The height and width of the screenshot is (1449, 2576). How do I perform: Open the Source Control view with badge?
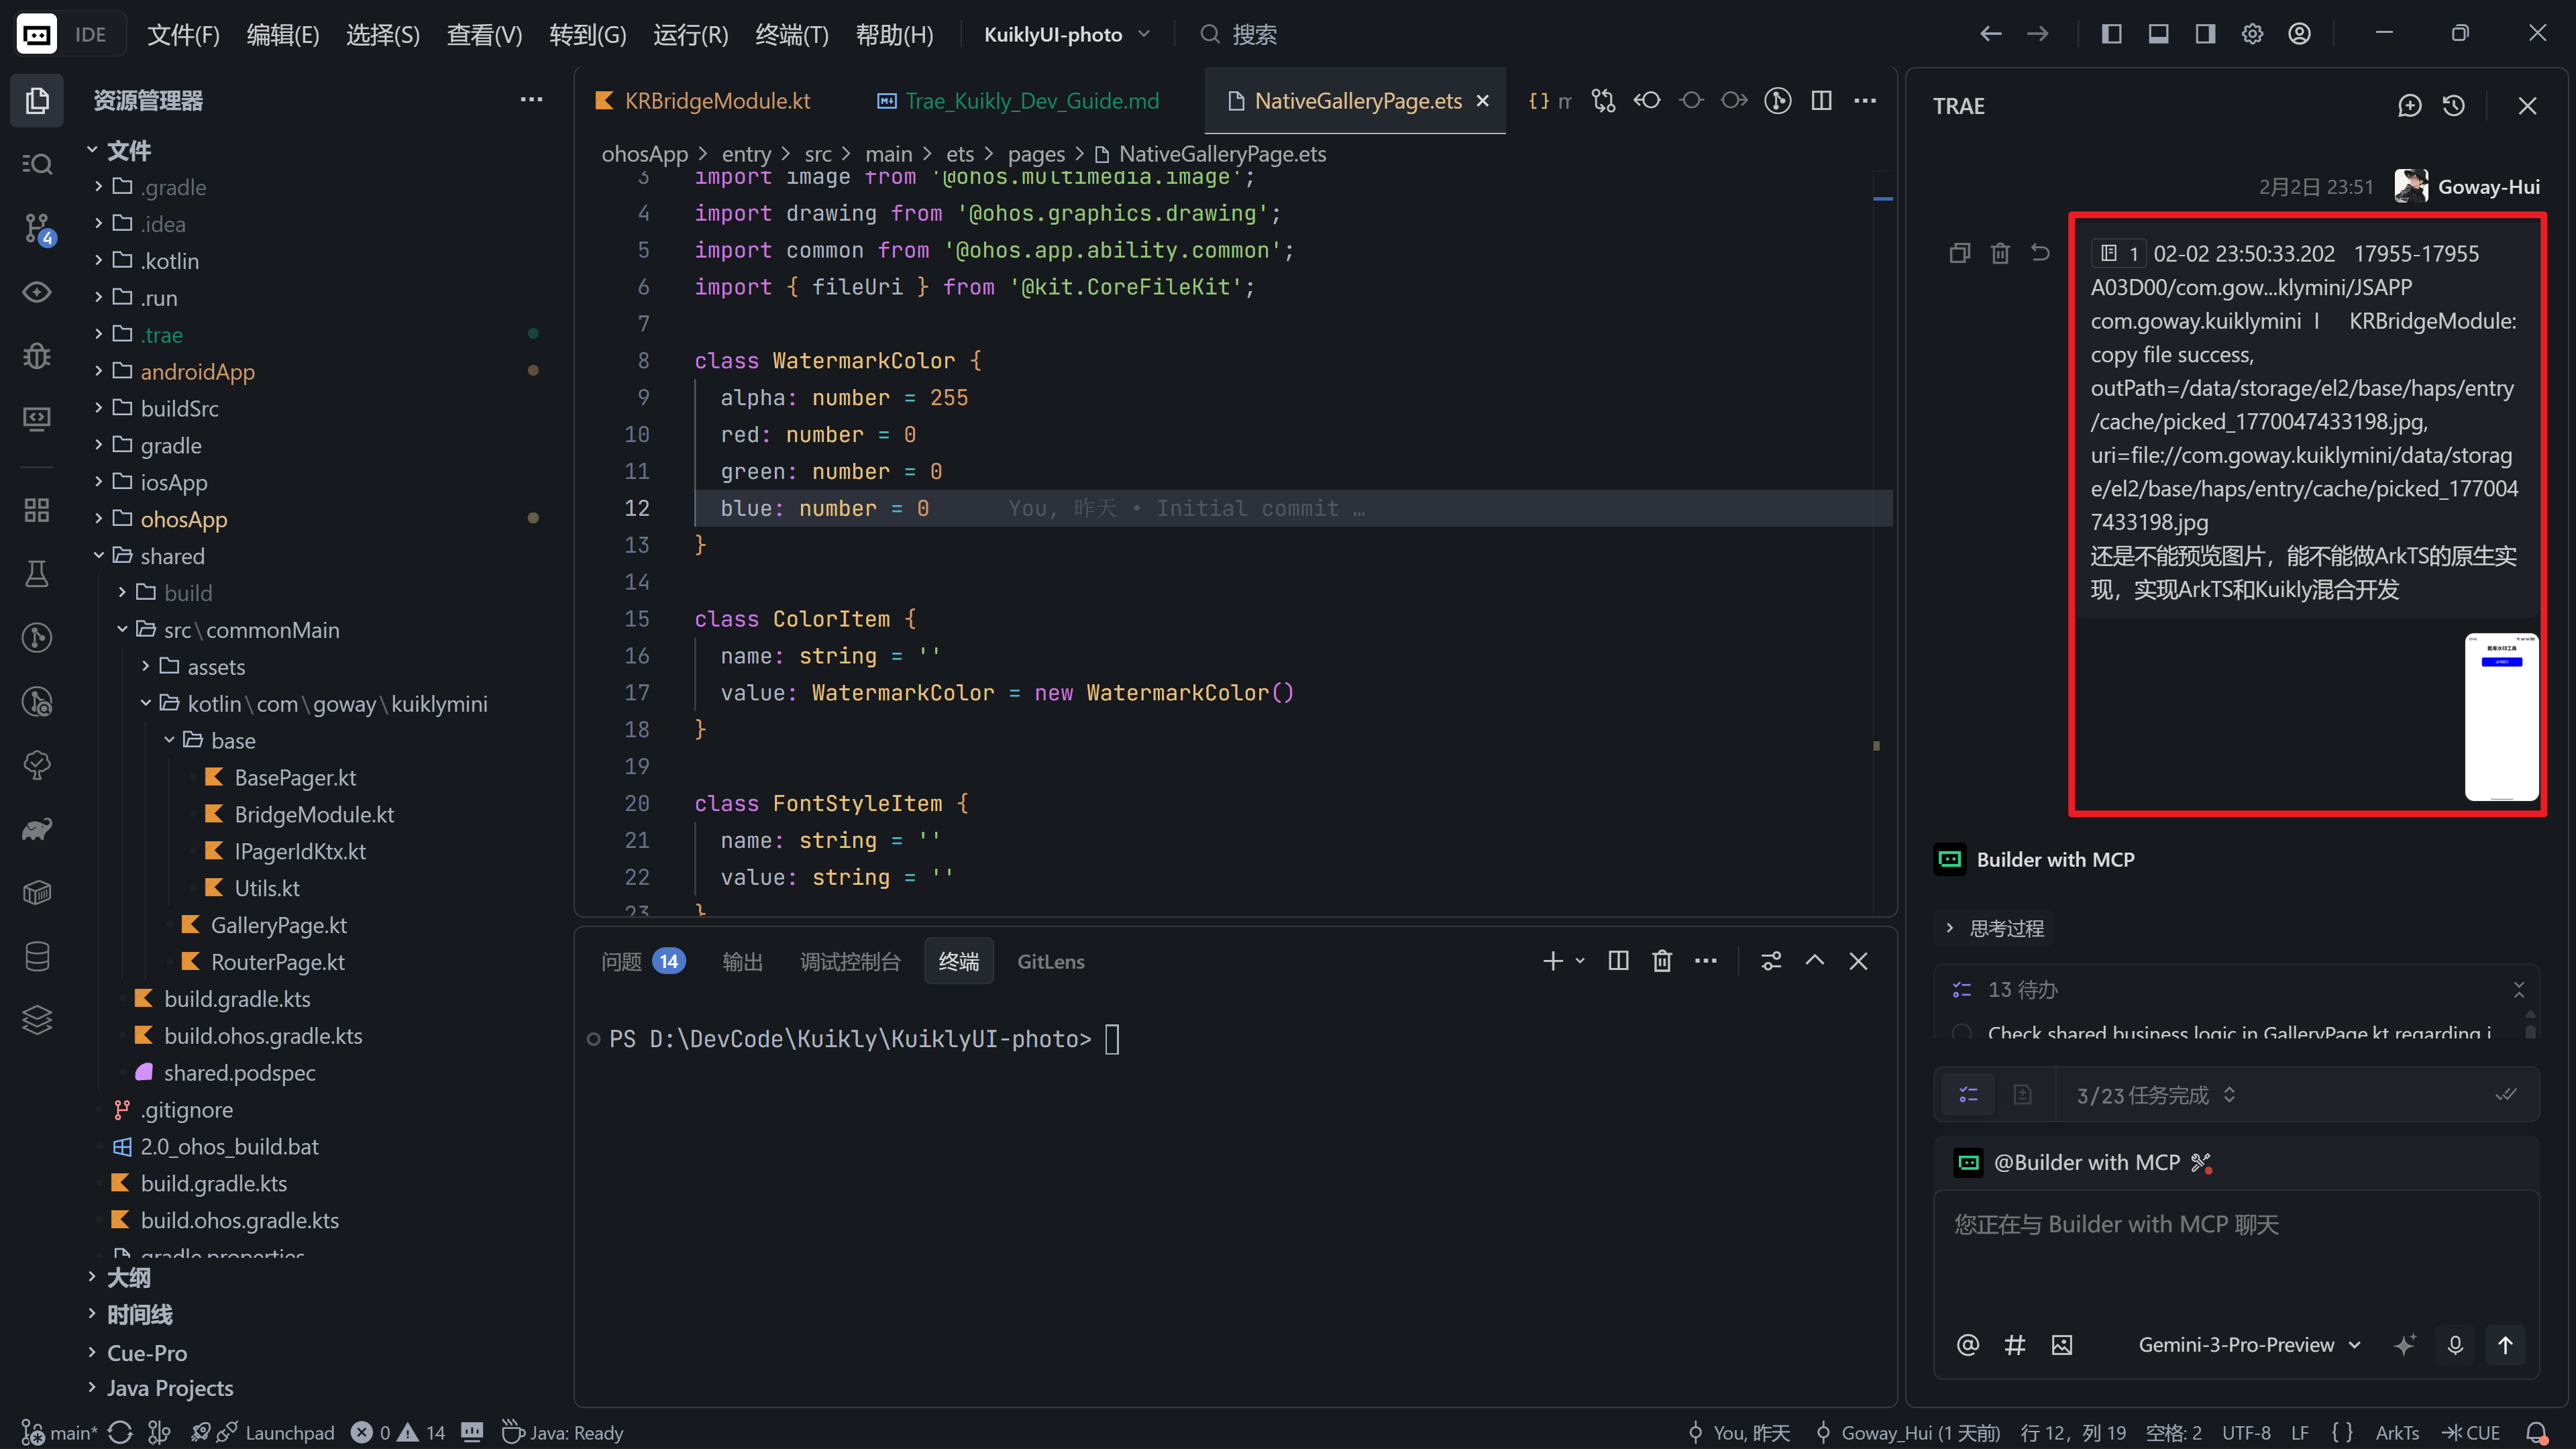[37, 228]
